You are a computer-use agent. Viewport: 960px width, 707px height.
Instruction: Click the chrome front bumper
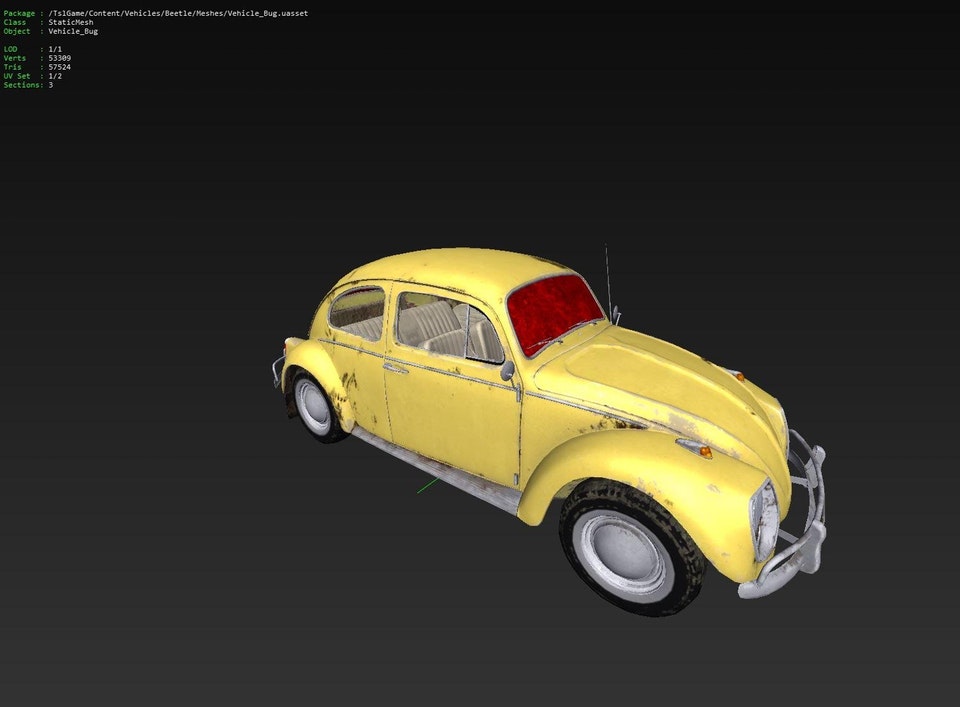[x=790, y=520]
